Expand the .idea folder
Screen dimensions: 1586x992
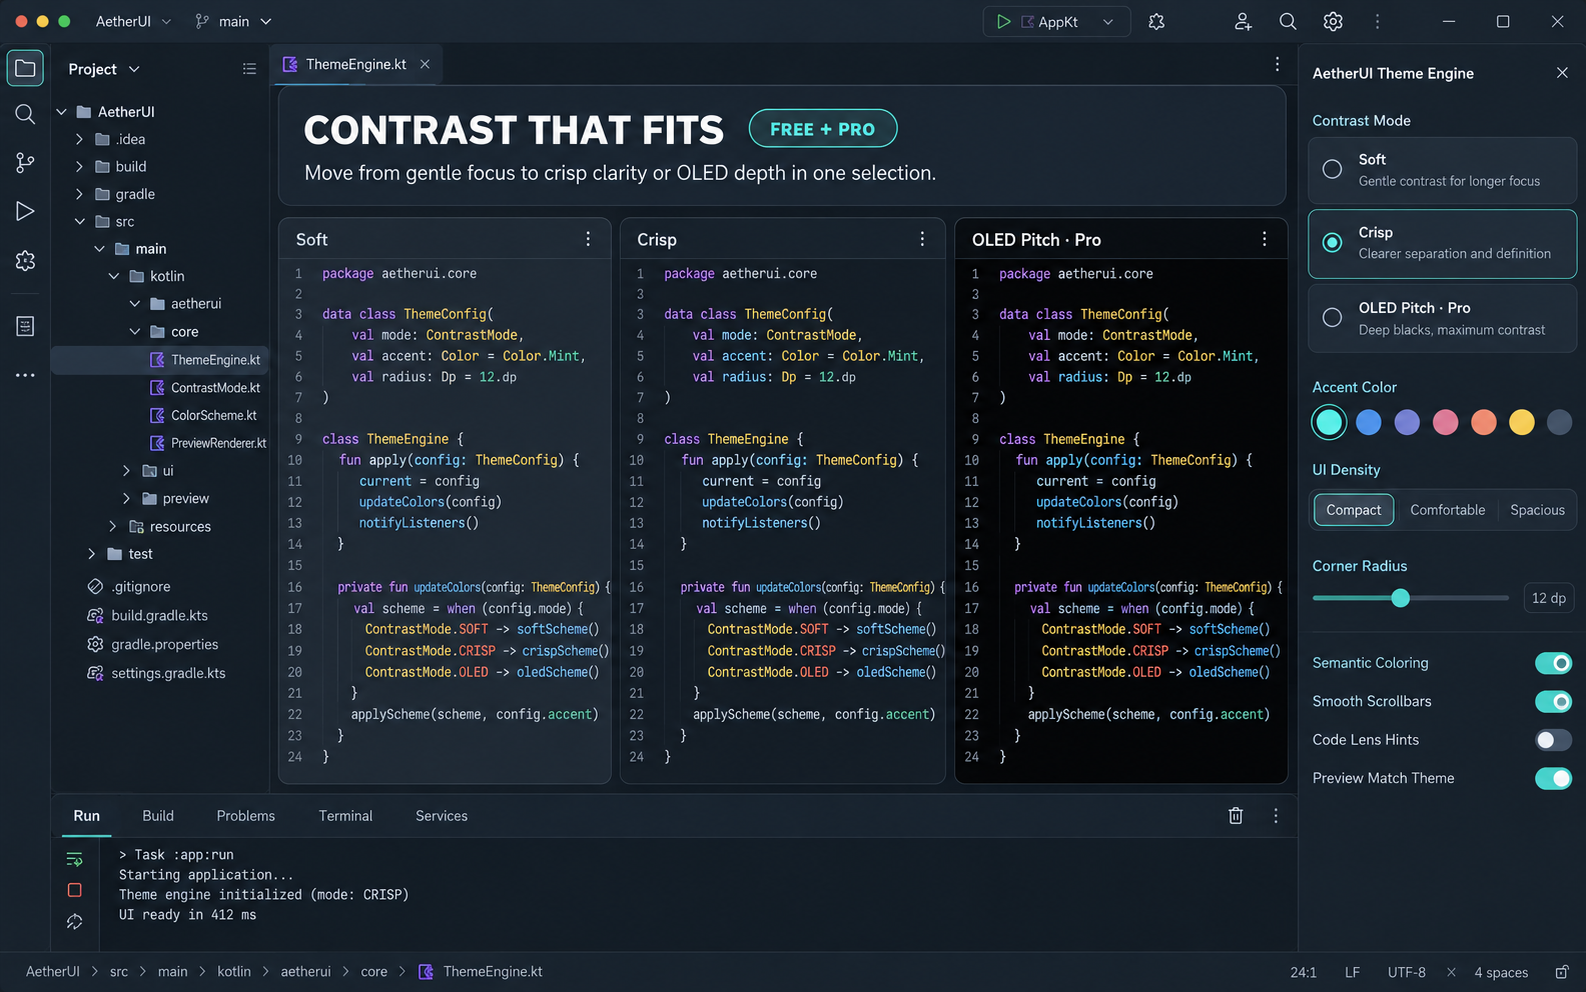point(79,139)
